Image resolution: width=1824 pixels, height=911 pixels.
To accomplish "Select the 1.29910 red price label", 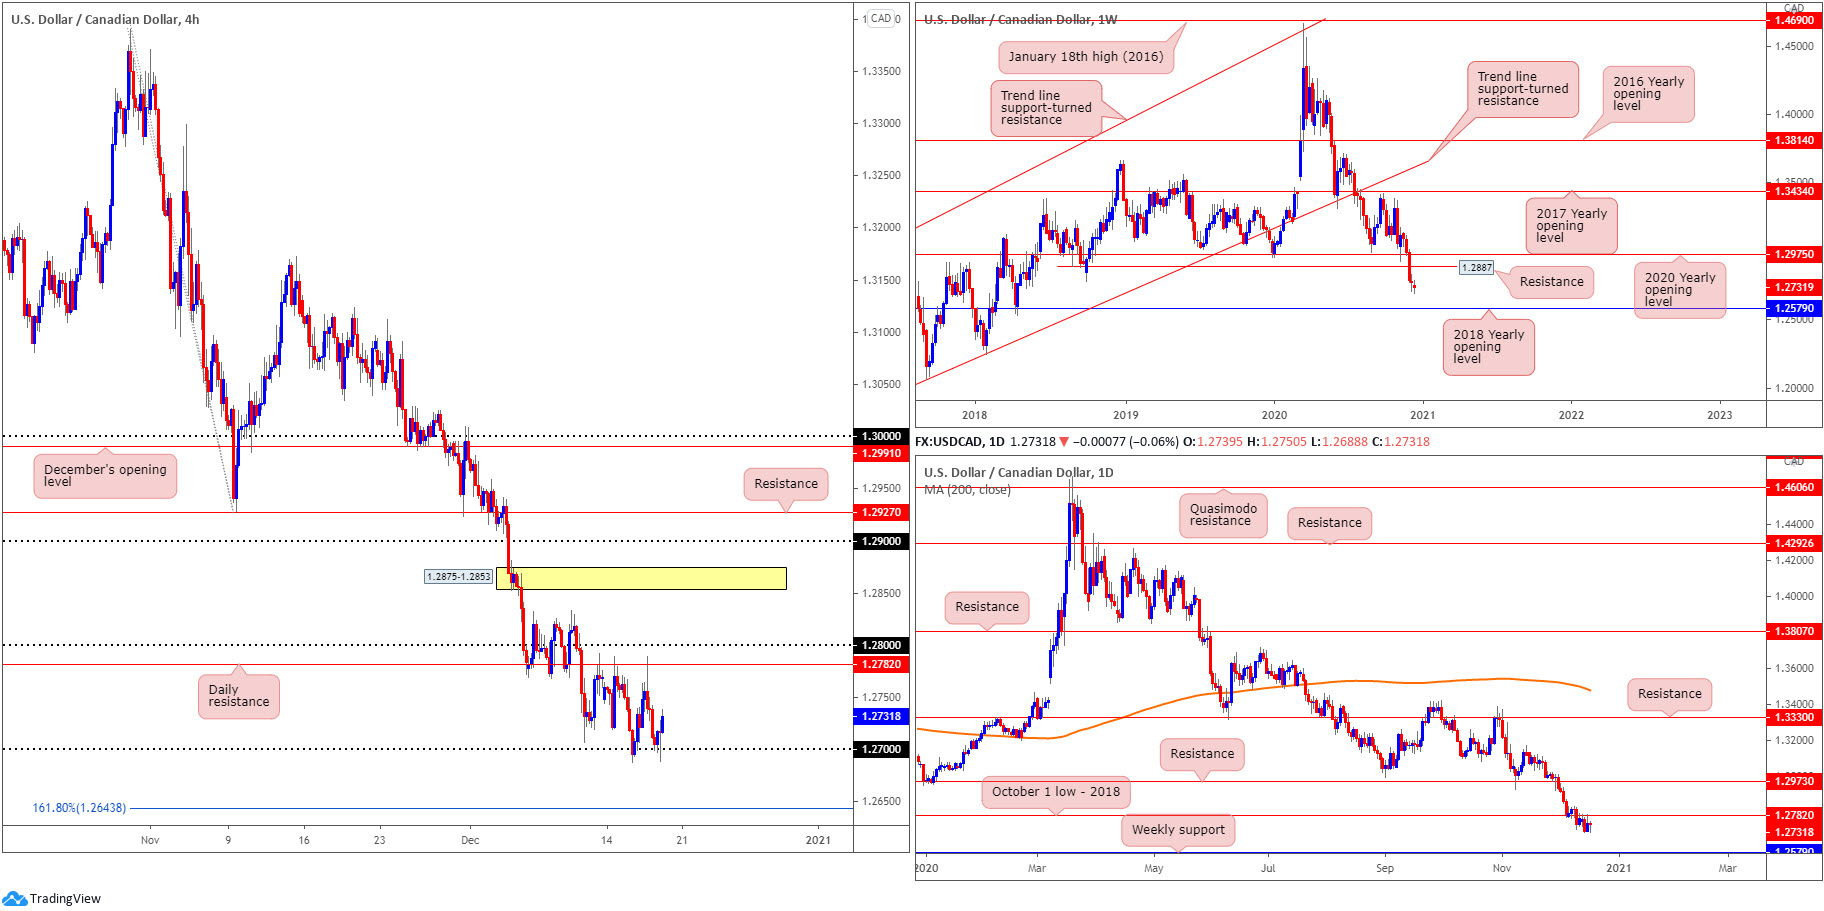I will coord(881,453).
